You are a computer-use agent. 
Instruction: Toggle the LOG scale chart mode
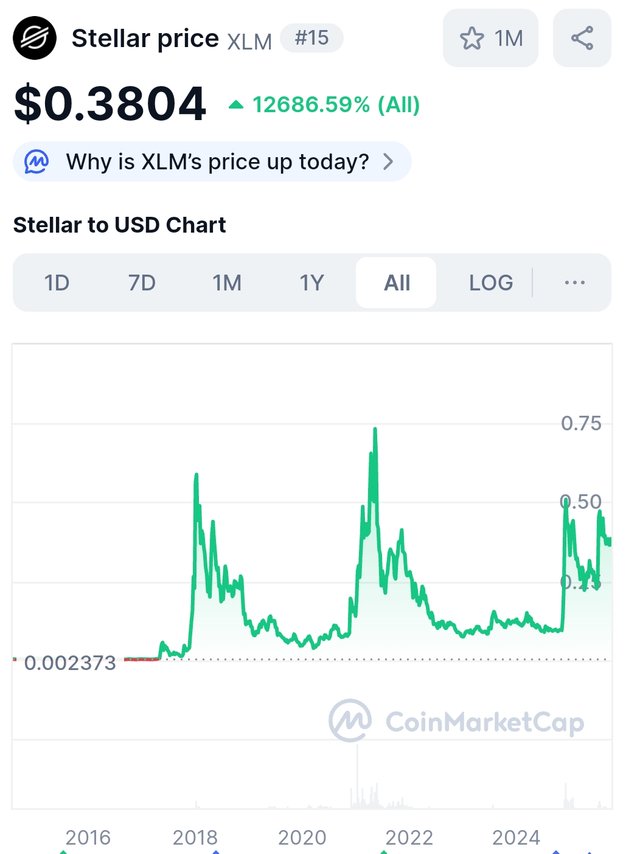click(x=490, y=283)
